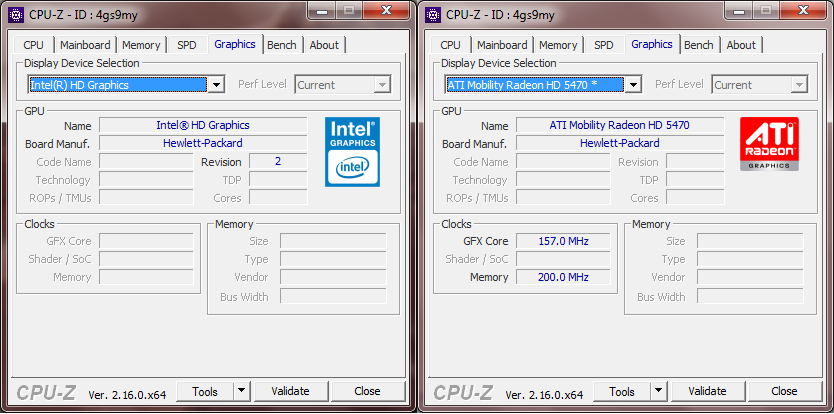Select Graphics tab in left window
The height and width of the screenshot is (414, 834).
click(235, 44)
